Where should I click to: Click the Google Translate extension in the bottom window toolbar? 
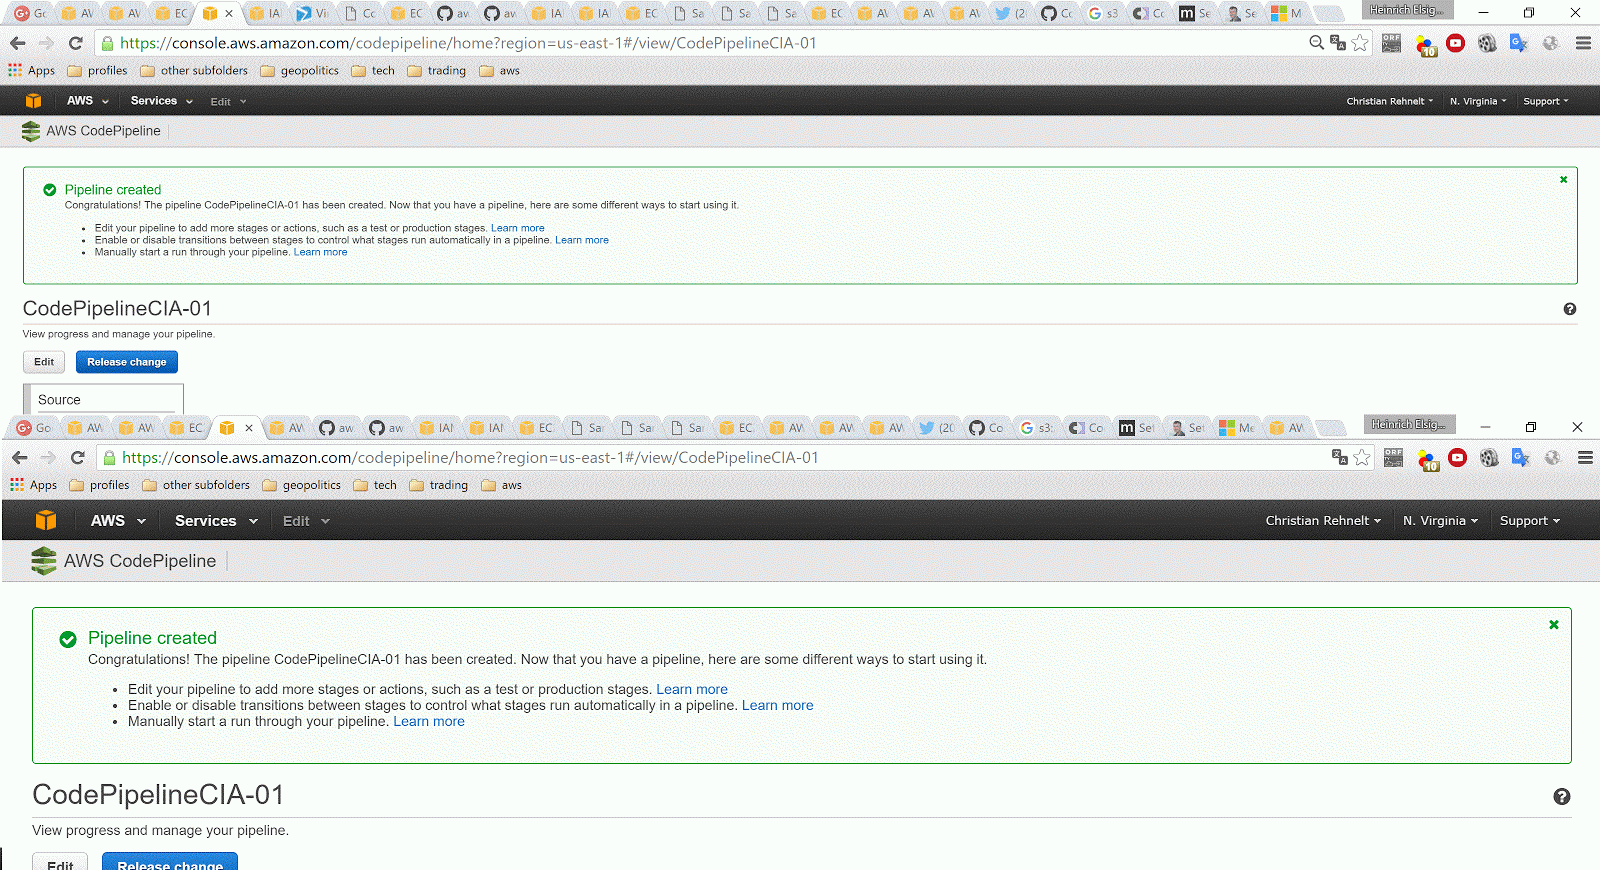click(1521, 457)
